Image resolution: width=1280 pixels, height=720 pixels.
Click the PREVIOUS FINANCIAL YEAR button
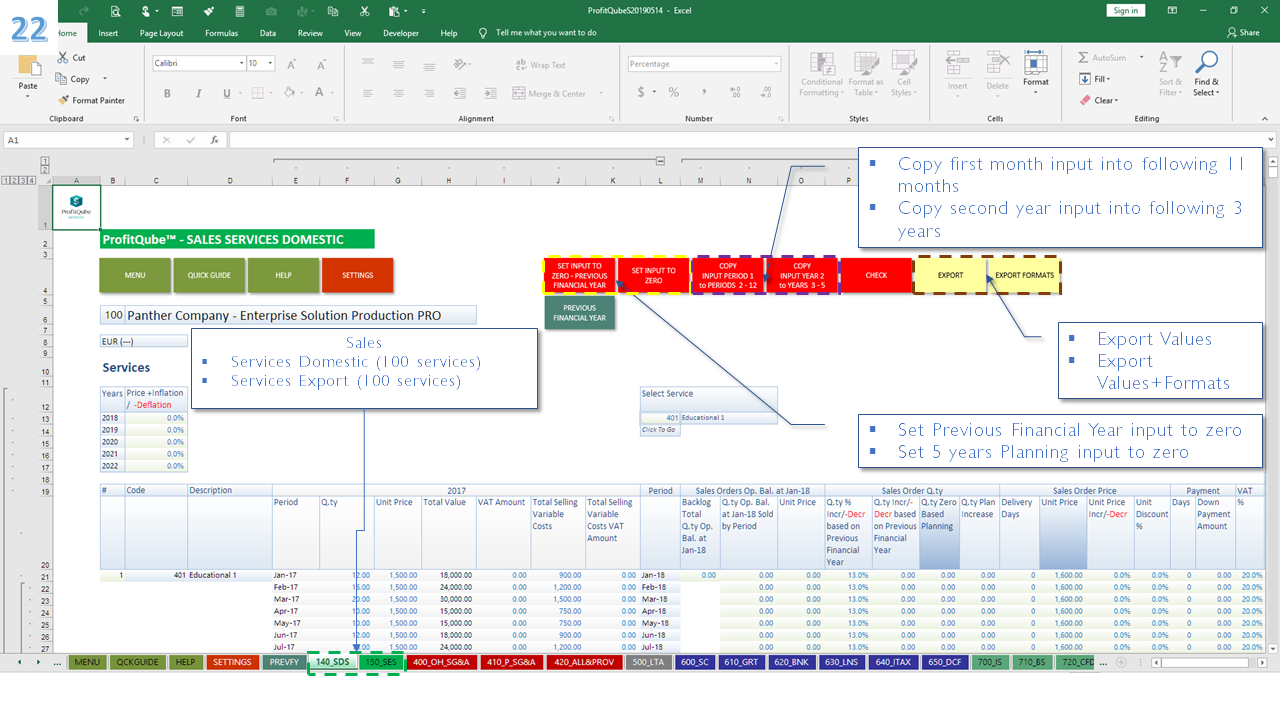click(x=580, y=312)
